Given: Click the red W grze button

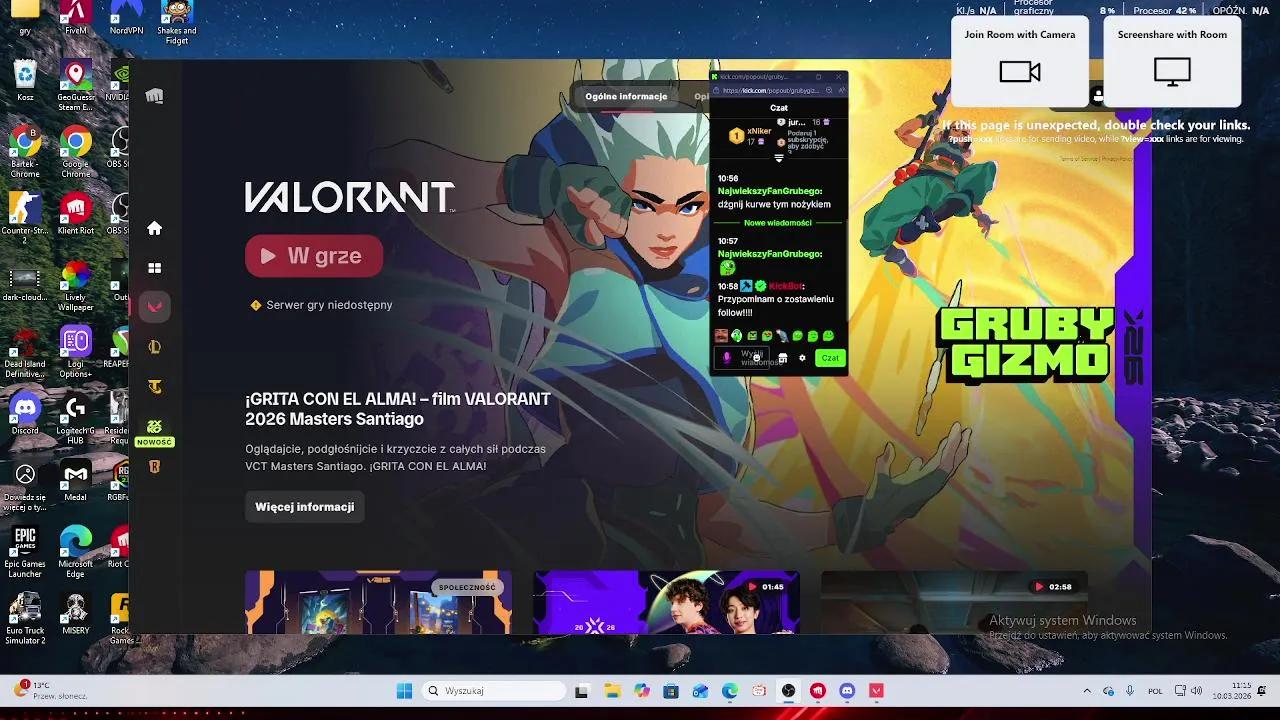Looking at the screenshot, I should click(x=313, y=255).
